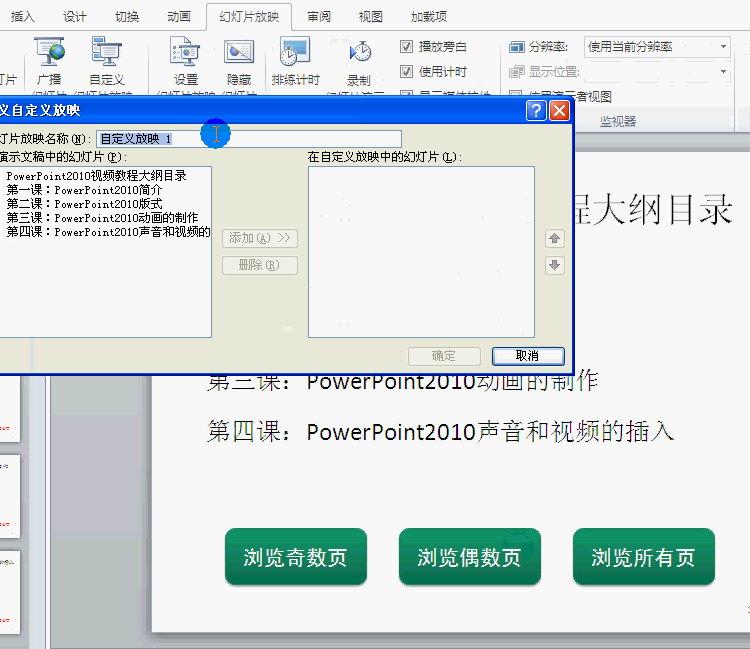Open the Broadcast Slide Show (广播) icon
This screenshot has height=649, width=750.
(49, 51)
